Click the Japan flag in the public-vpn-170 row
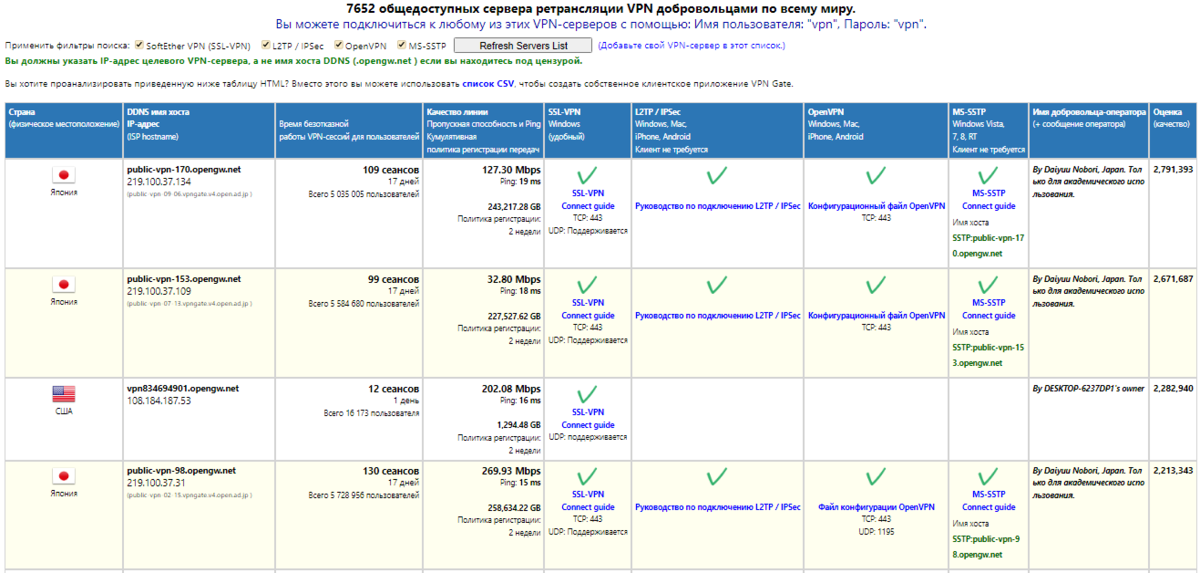1200x573 pixels. [x=64, y=177]
